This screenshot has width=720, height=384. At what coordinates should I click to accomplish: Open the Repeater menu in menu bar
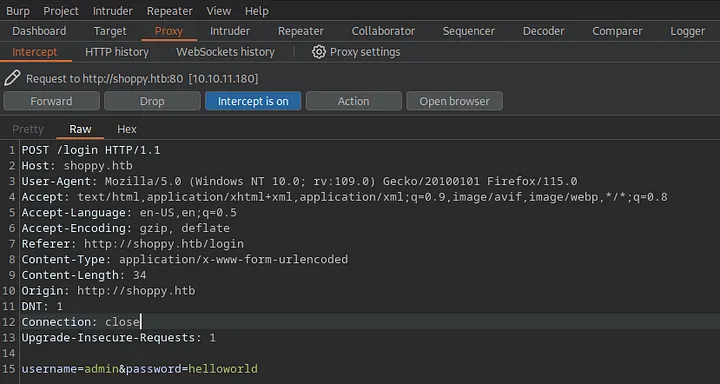tap(169, 11)
